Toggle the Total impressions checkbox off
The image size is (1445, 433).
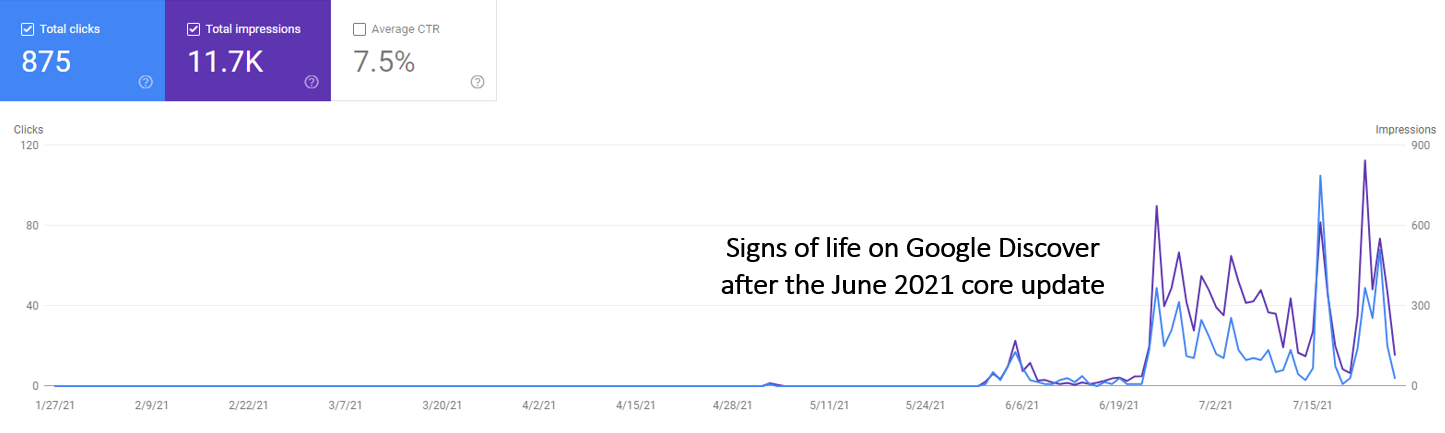[193, 29]
